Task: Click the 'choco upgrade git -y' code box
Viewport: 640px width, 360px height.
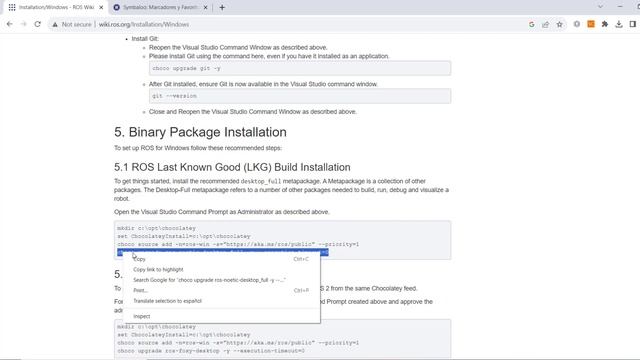Action: pyautogui.click(x=300, y=68)
